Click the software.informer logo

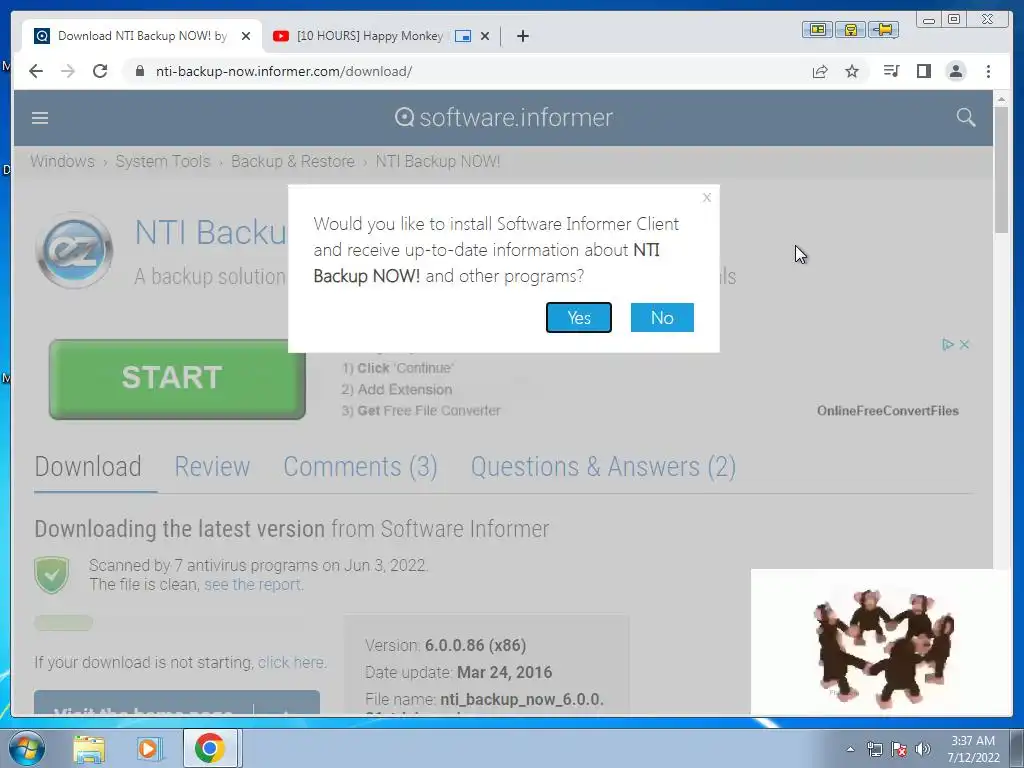pyautogui.click(x=504, y=118)
